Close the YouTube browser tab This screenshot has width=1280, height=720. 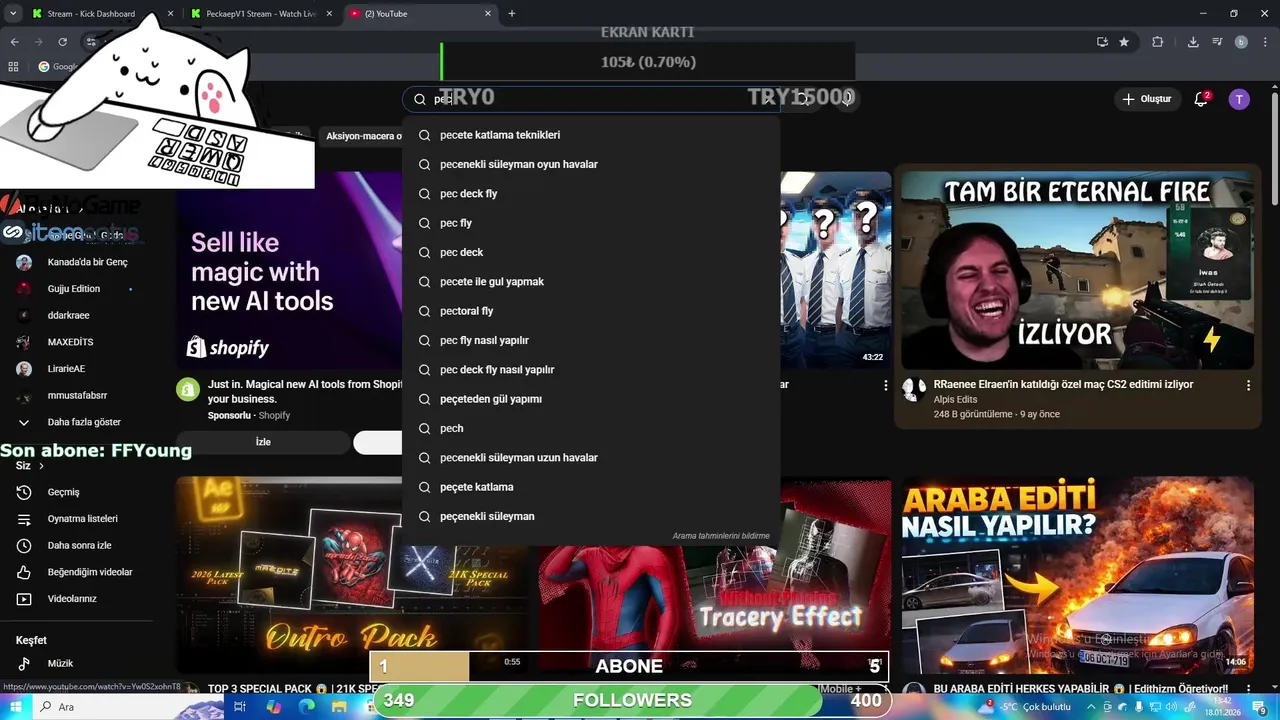click(488, 14)
